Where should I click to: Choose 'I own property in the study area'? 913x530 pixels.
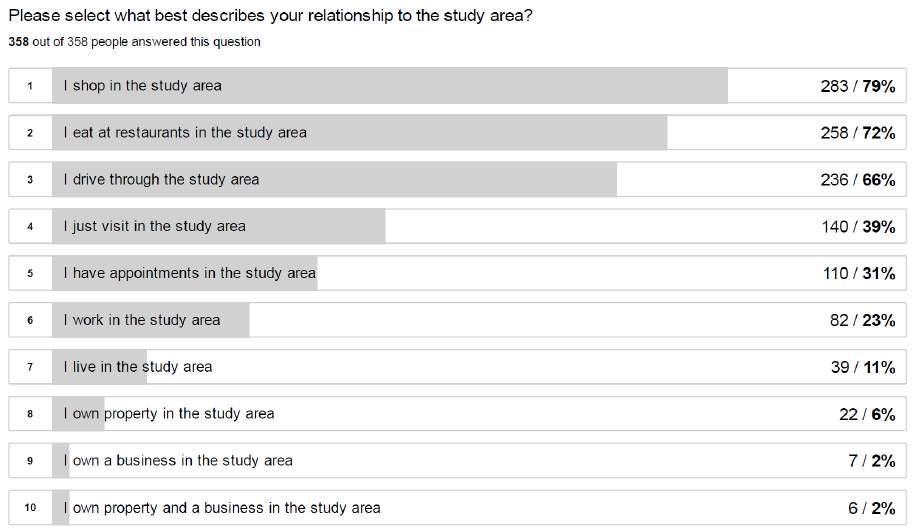click(457, 414)
